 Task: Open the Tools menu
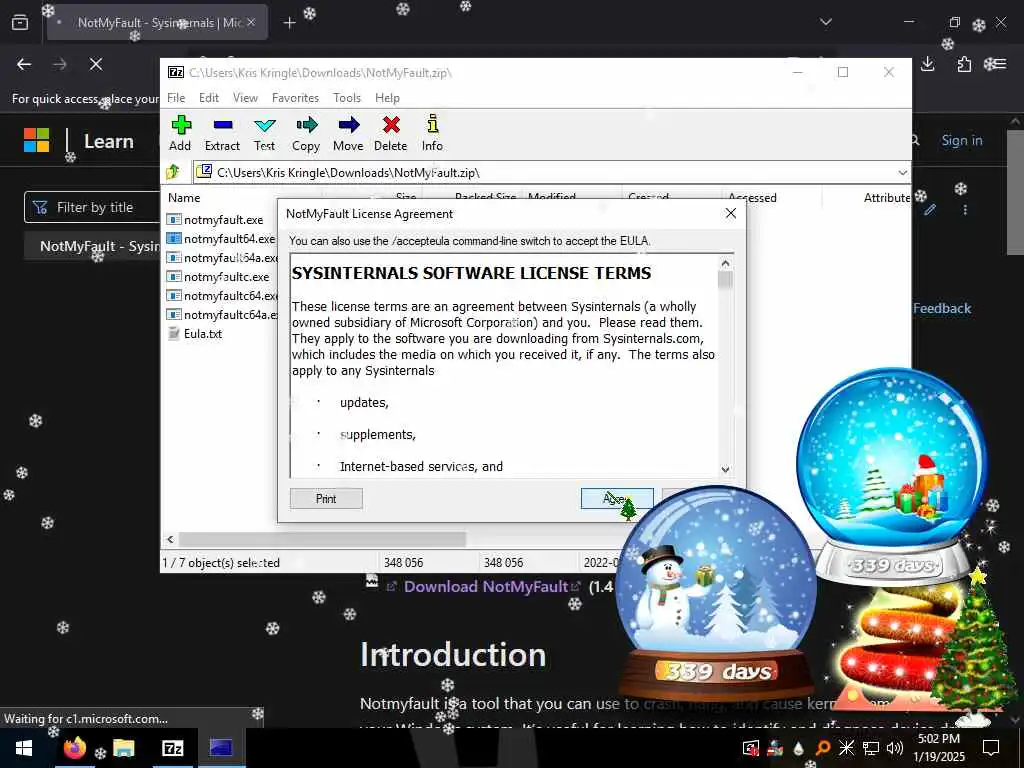(347, 98)
